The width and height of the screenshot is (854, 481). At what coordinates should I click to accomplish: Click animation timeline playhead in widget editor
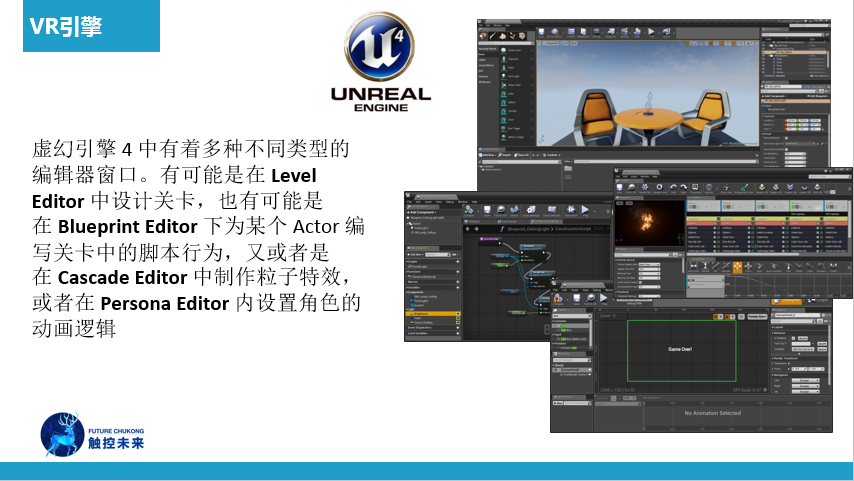(x=644, y=403)
